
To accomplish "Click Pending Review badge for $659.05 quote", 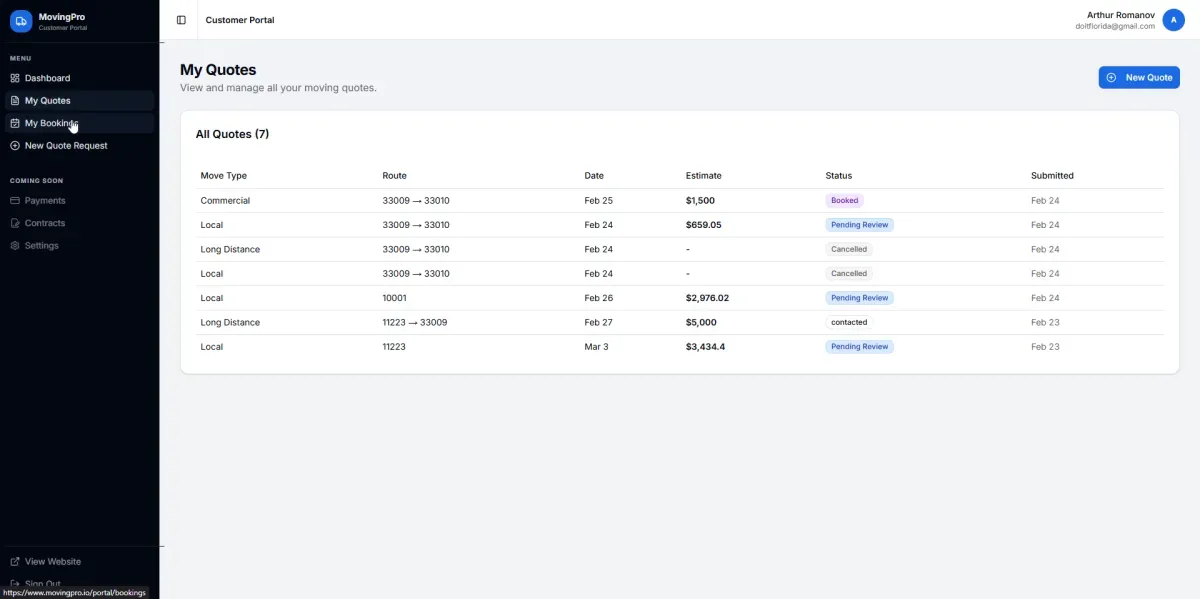I will pos(859,225).
